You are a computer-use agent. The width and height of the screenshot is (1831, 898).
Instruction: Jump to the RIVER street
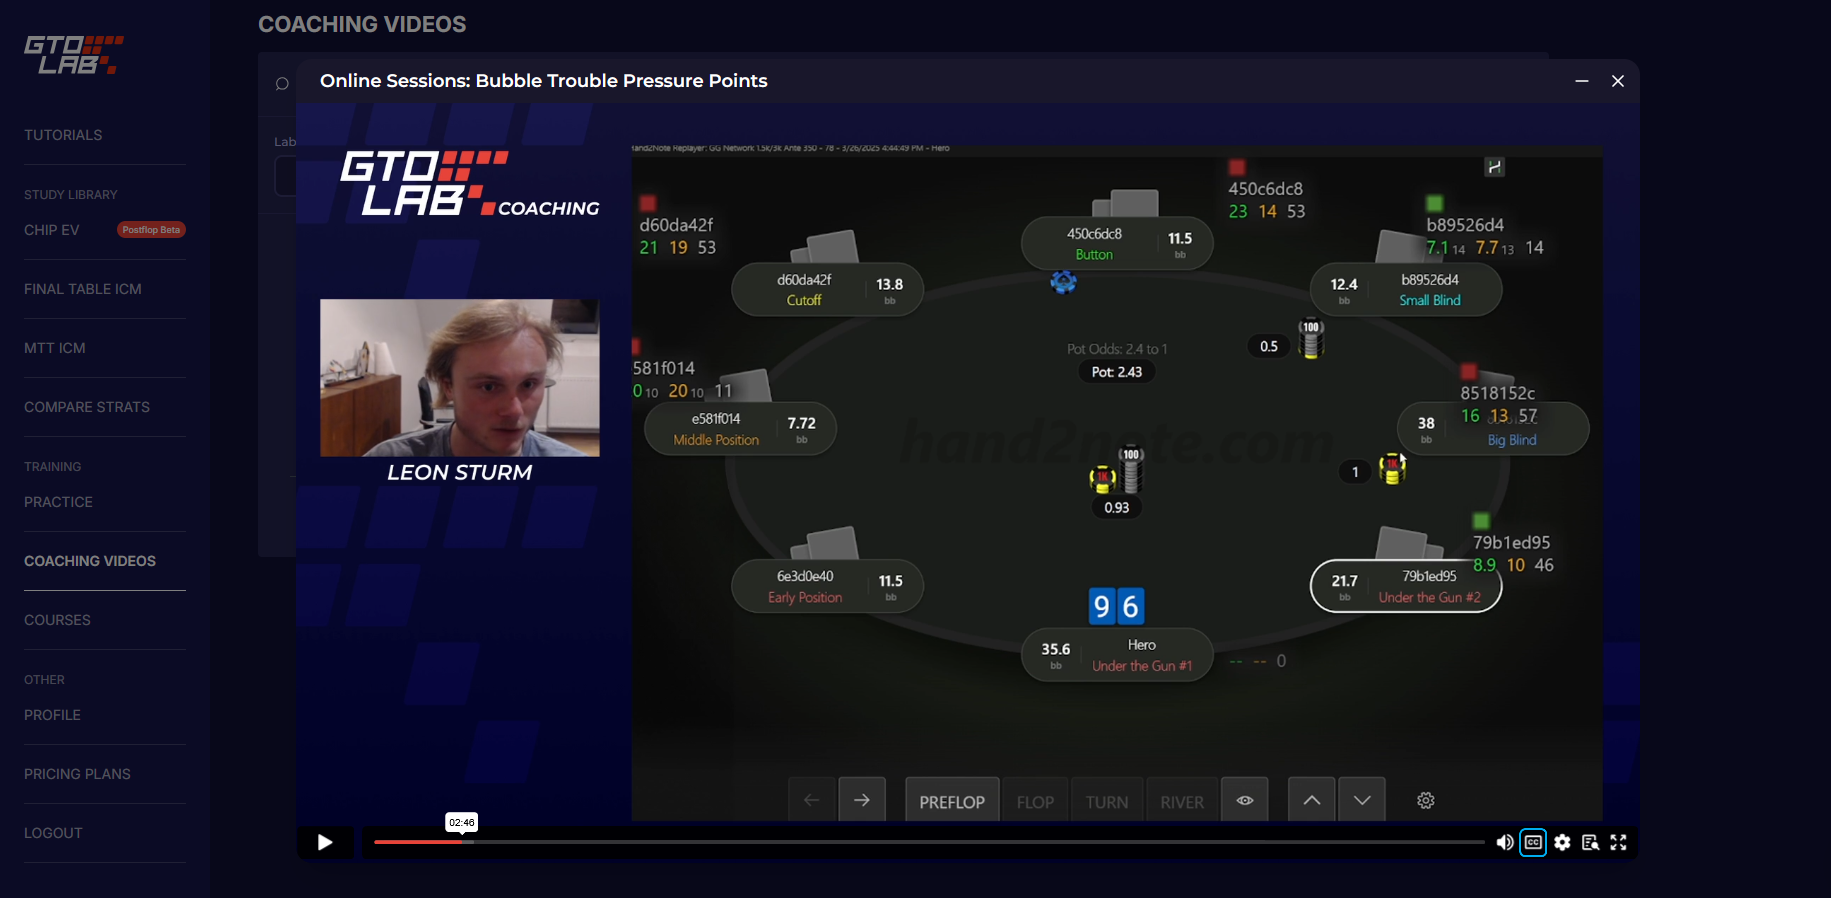point(1182,801)
